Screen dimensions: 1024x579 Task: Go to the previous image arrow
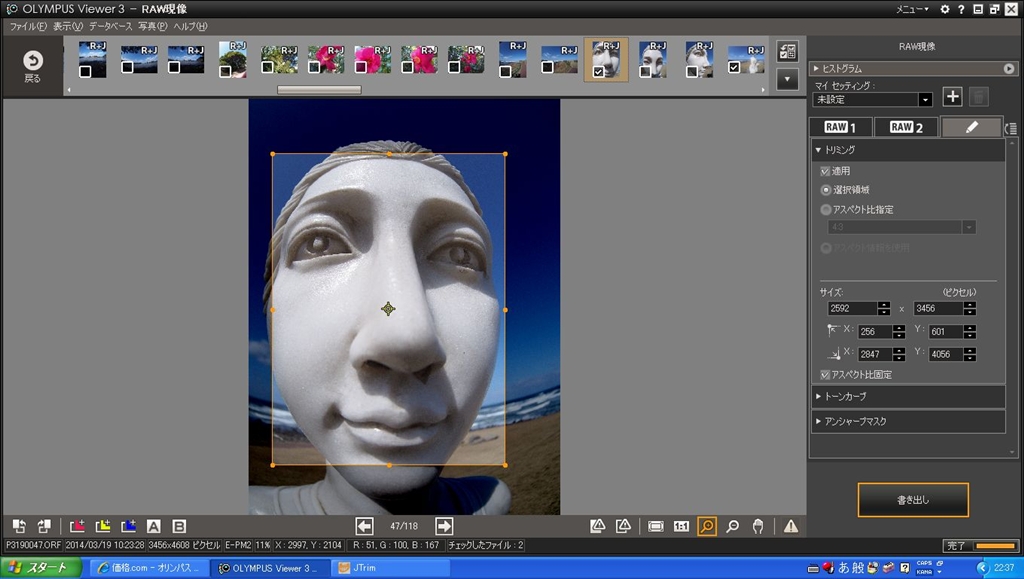(364, 526)
